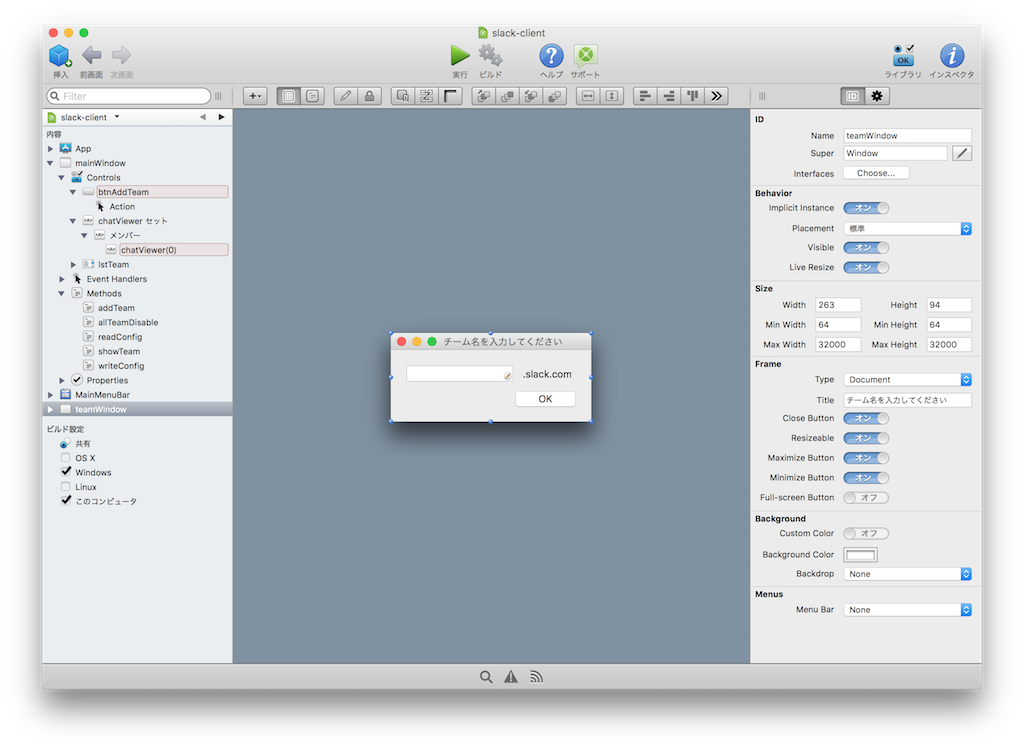This screenshot has height=750, width=1024.
Task: Click the align right edges icon
Action: click(669, 96)
